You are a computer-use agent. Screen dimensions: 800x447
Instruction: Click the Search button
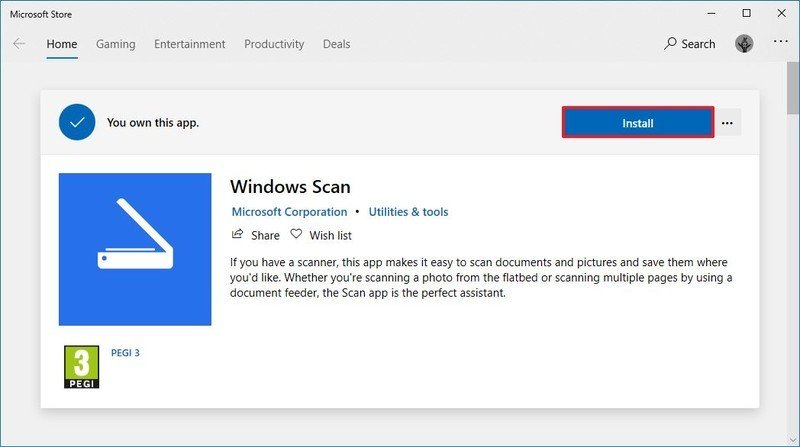coord(689,44)
